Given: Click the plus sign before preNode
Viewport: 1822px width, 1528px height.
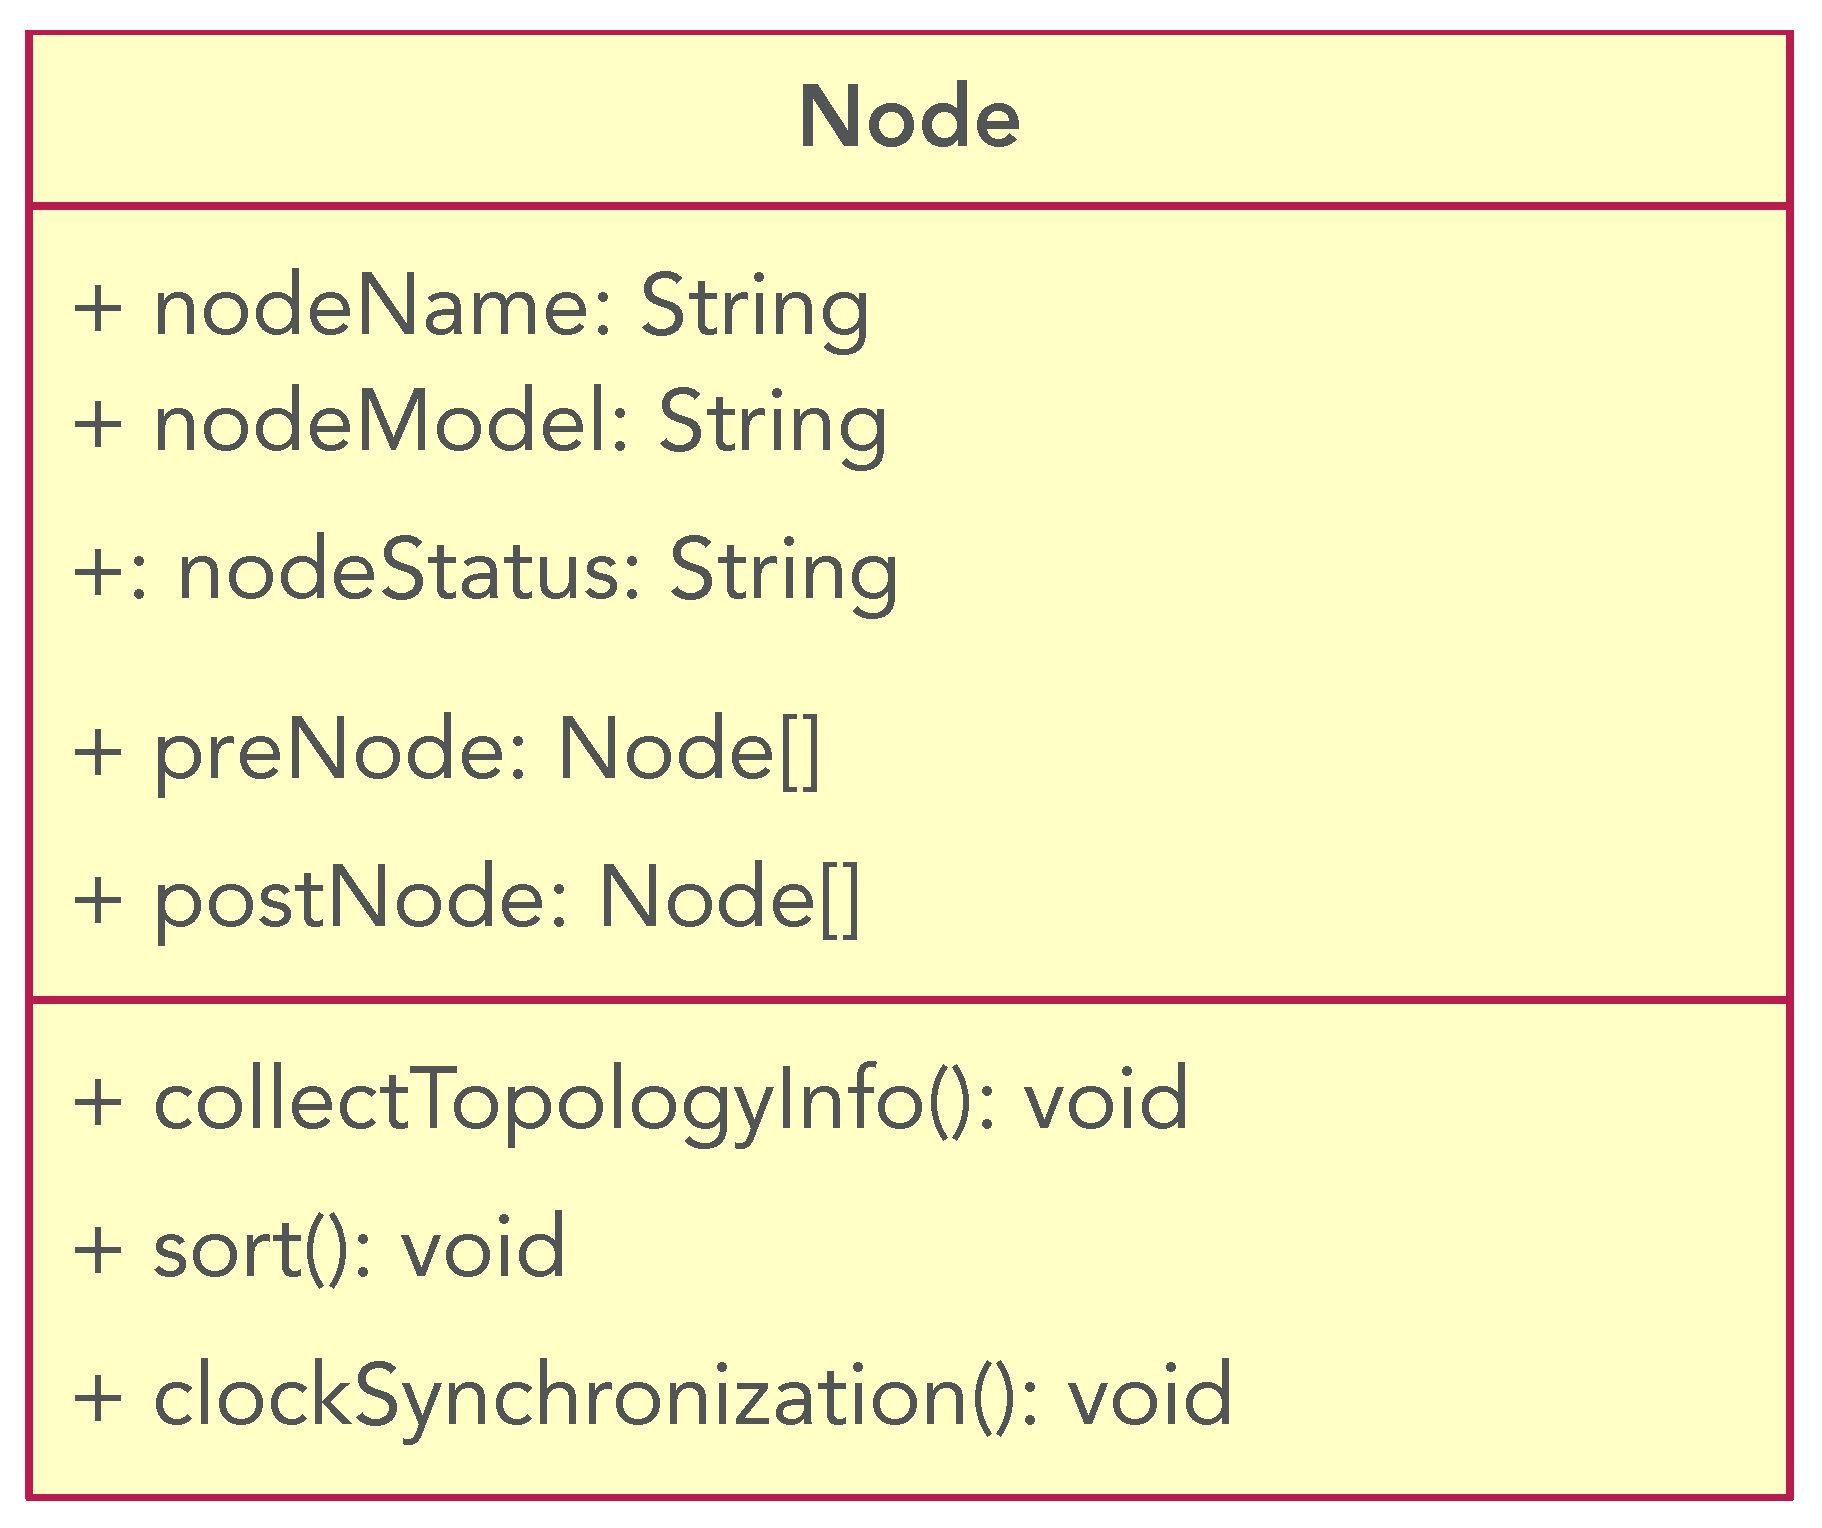Looking at the screenshot, I should click(x=98, y=752).
